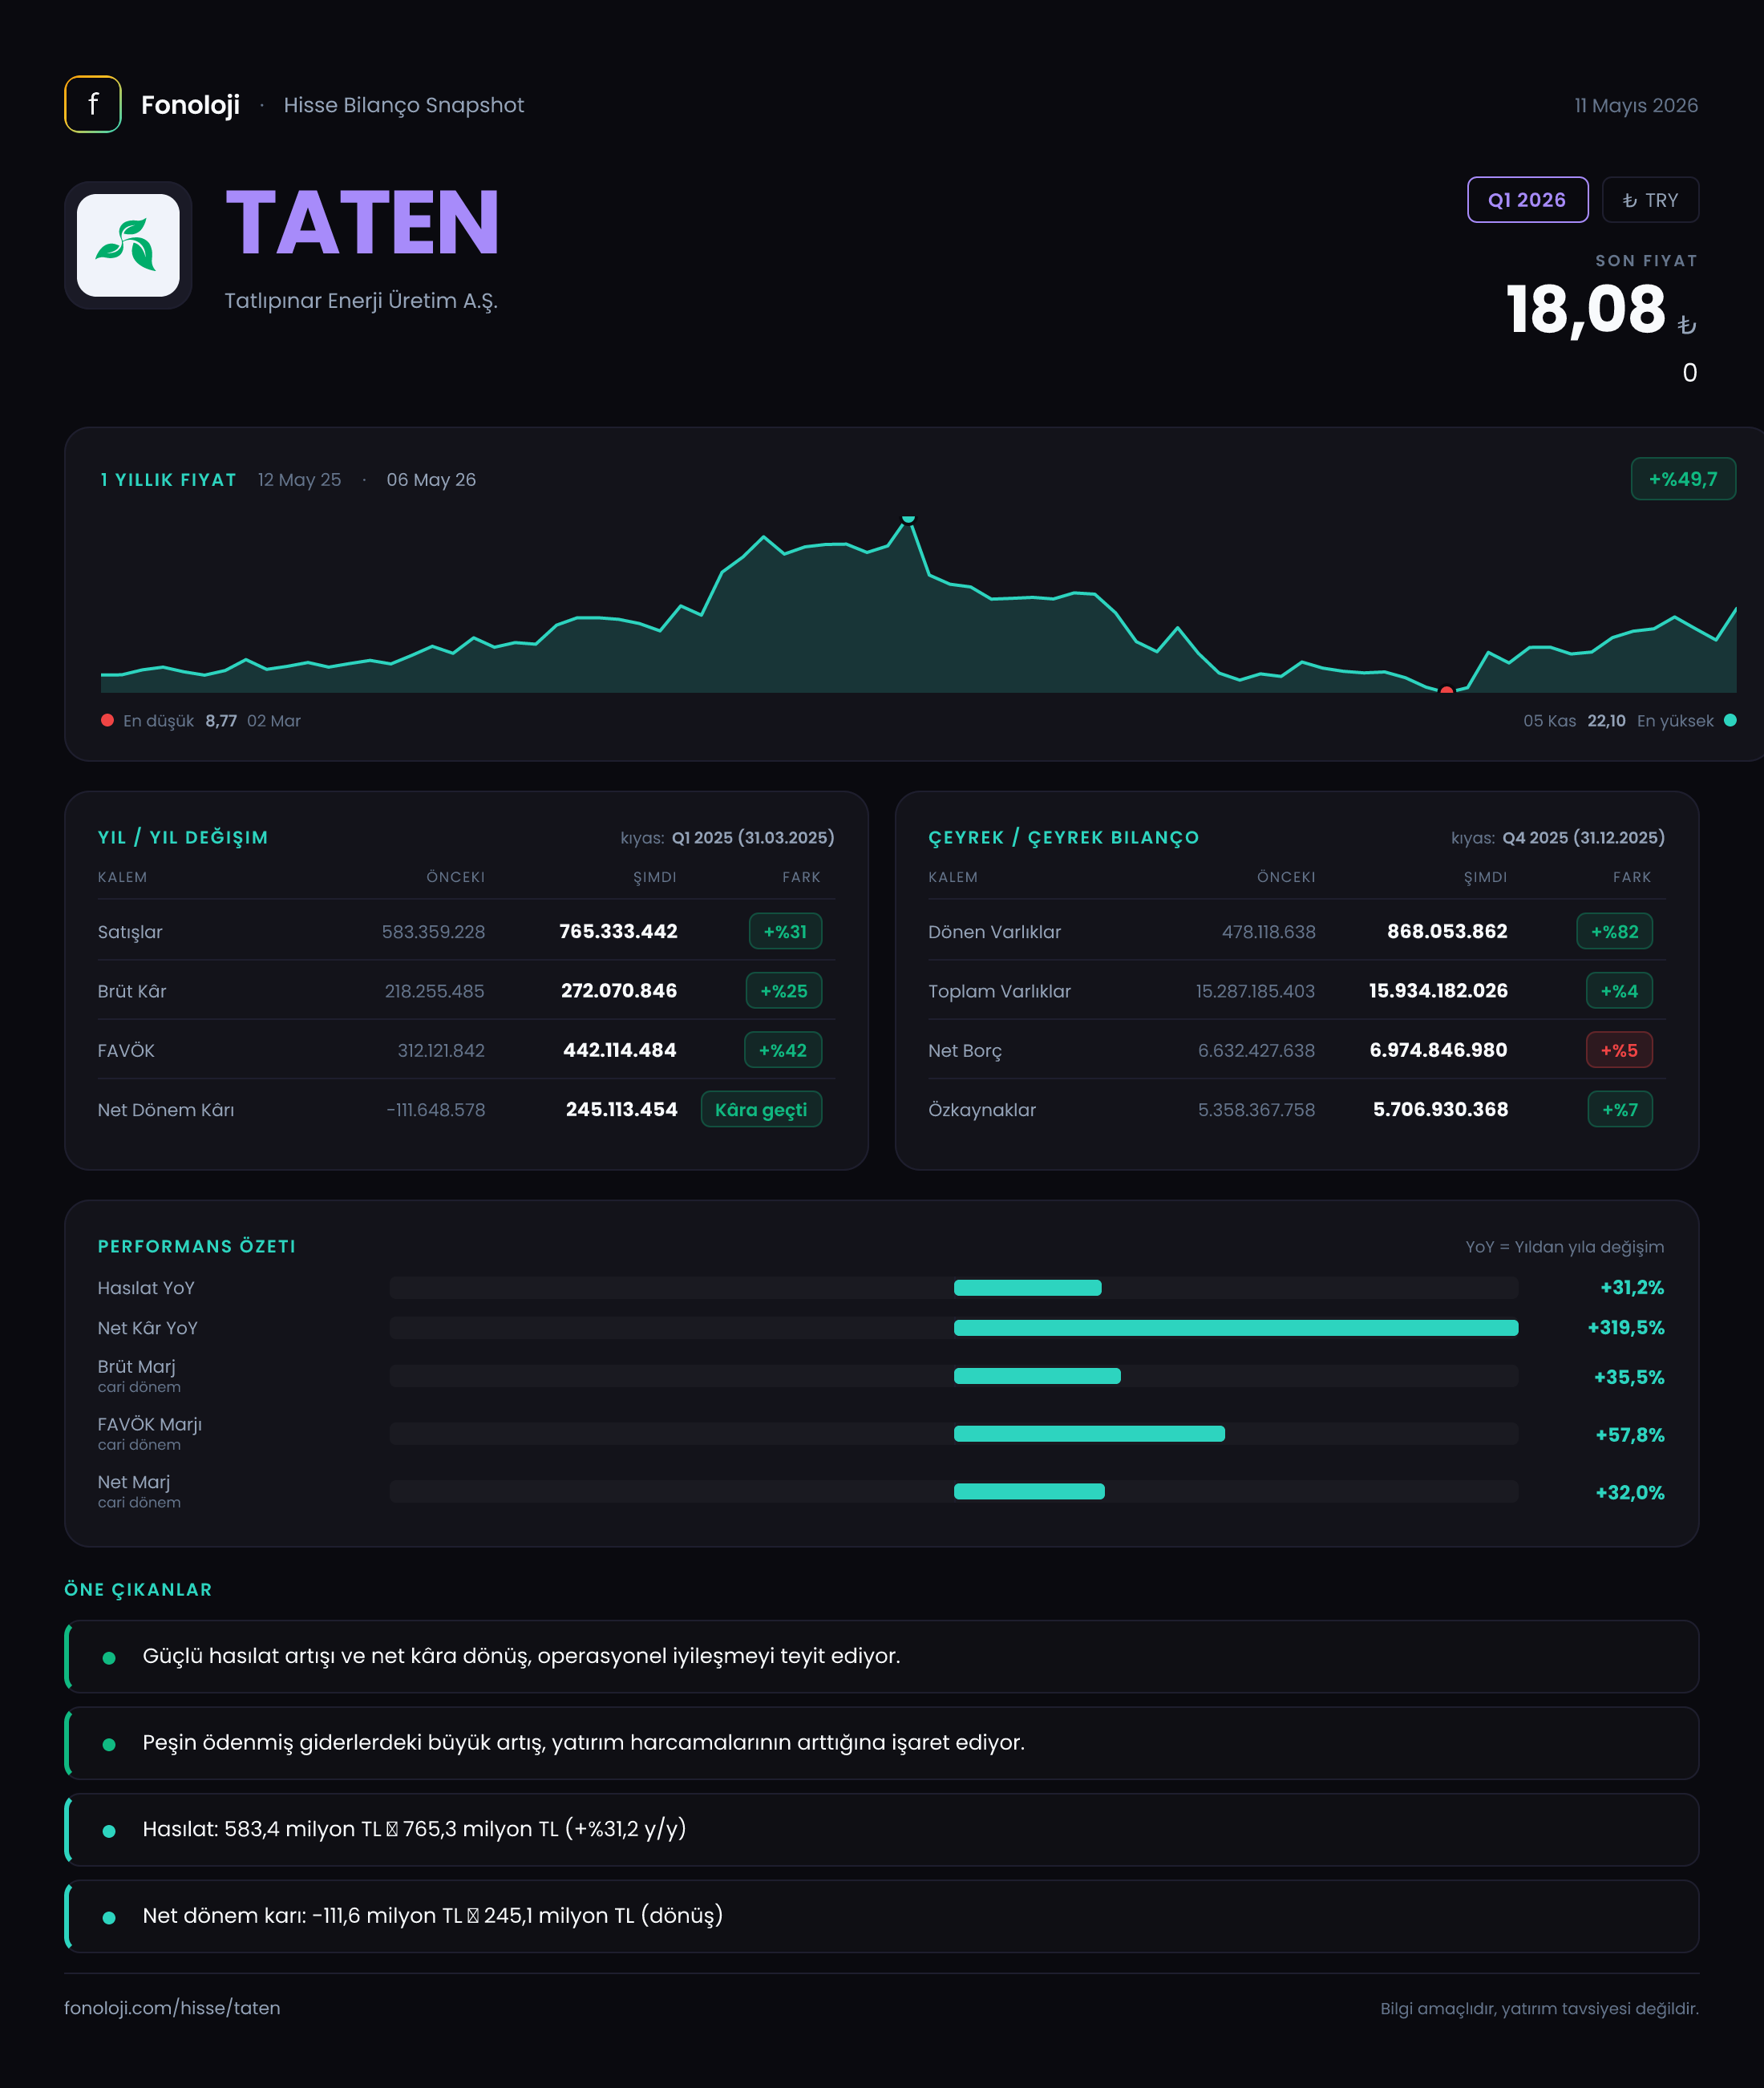Click the +%42 badge in FAVÖK row
The height and width of the screenshot is (2088, 1764).
(x=783, y=1050)
